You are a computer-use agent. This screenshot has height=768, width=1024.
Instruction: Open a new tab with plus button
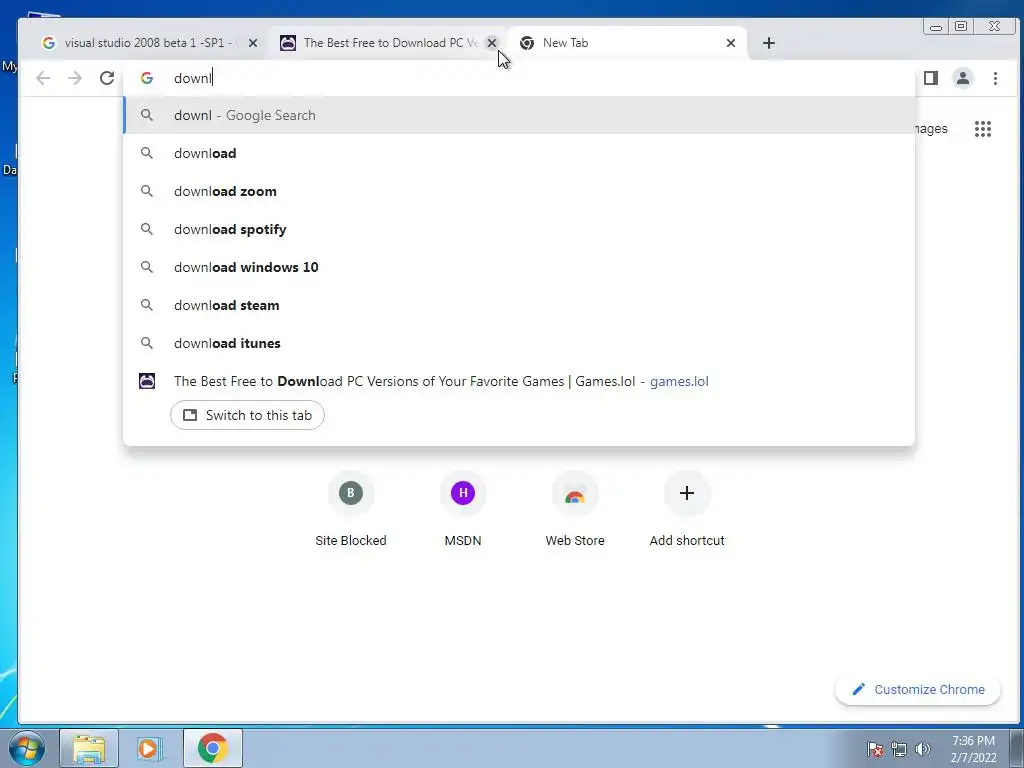[x=769, y=43]
